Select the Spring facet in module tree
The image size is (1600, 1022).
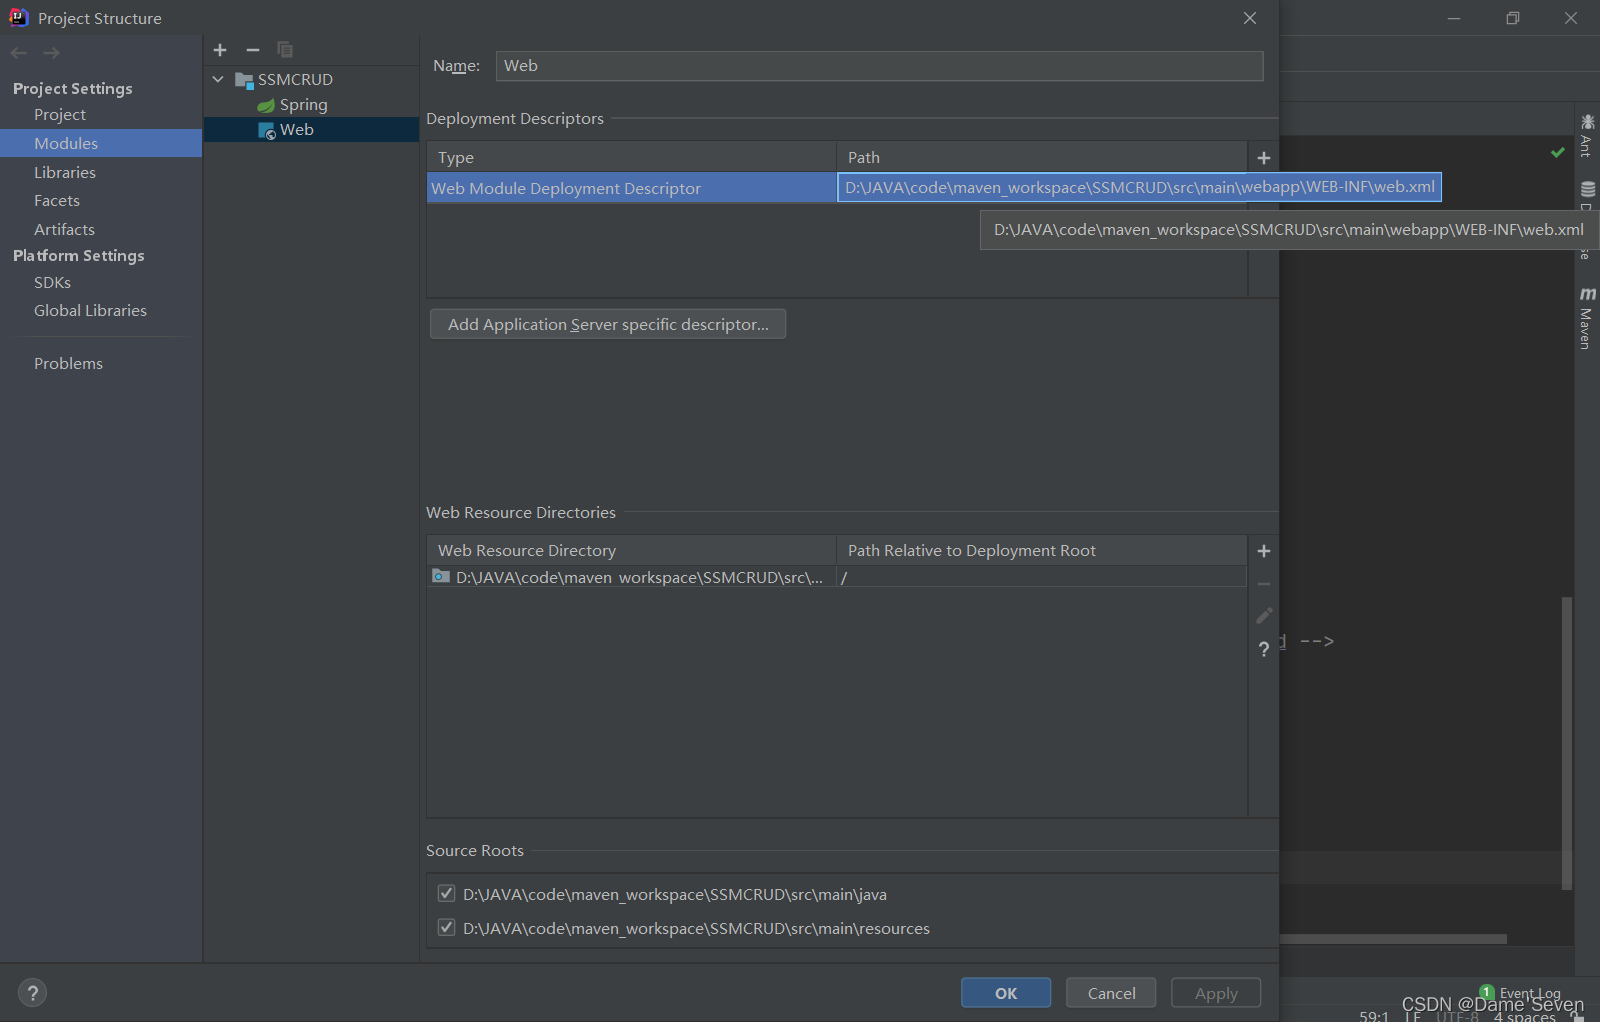303,105
